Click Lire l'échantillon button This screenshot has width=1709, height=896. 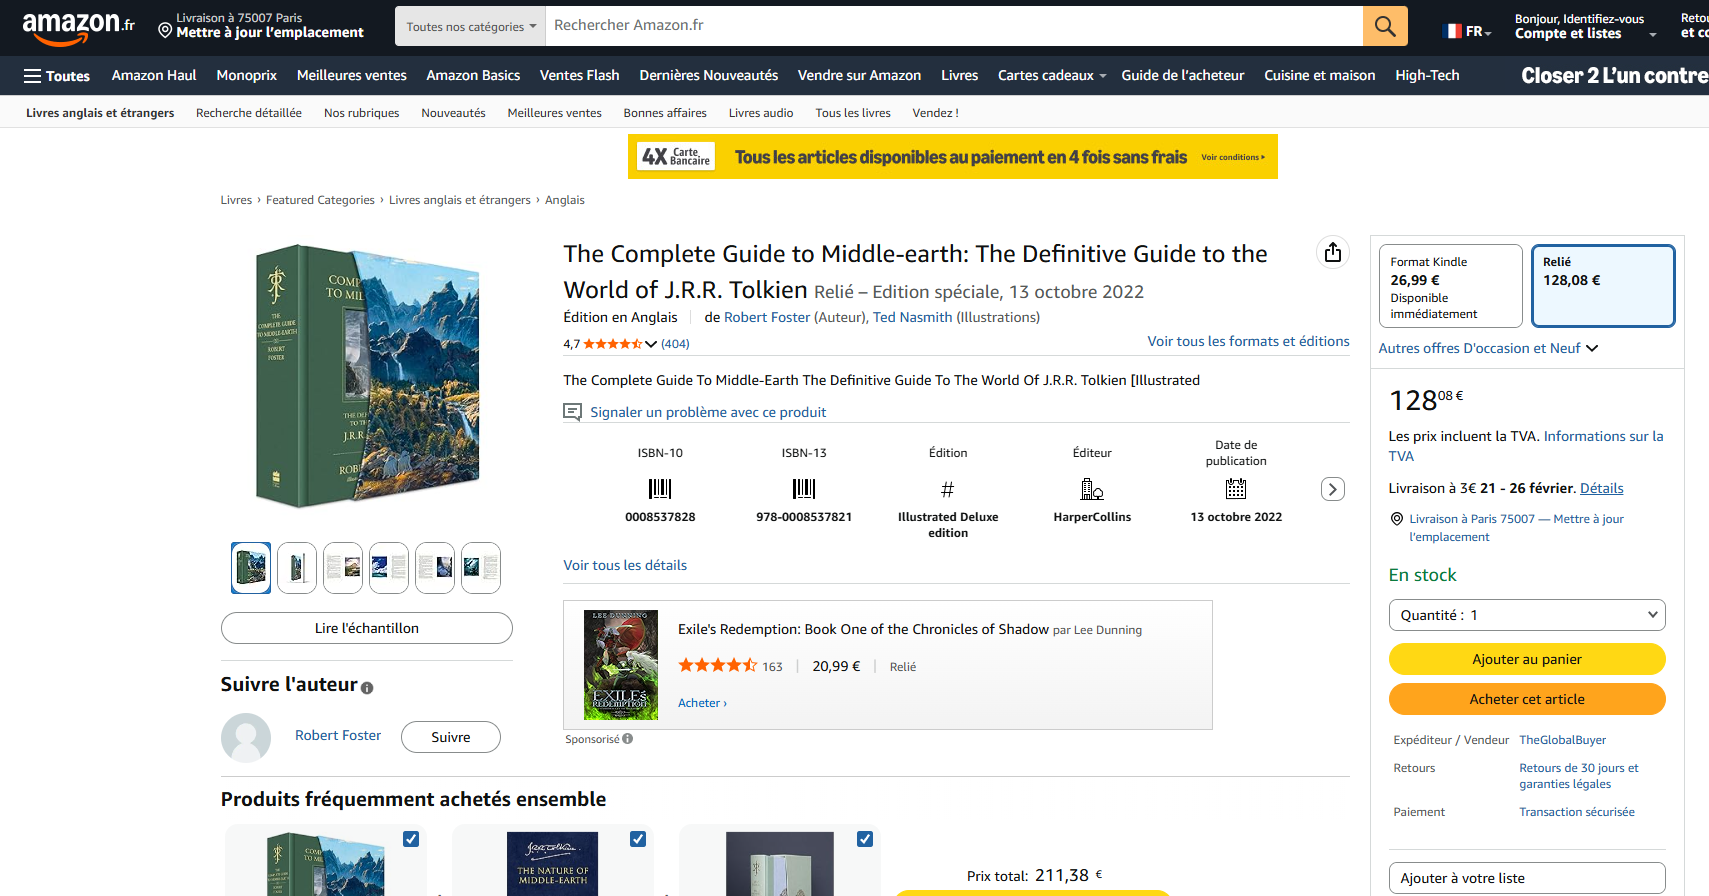point(367,628)
